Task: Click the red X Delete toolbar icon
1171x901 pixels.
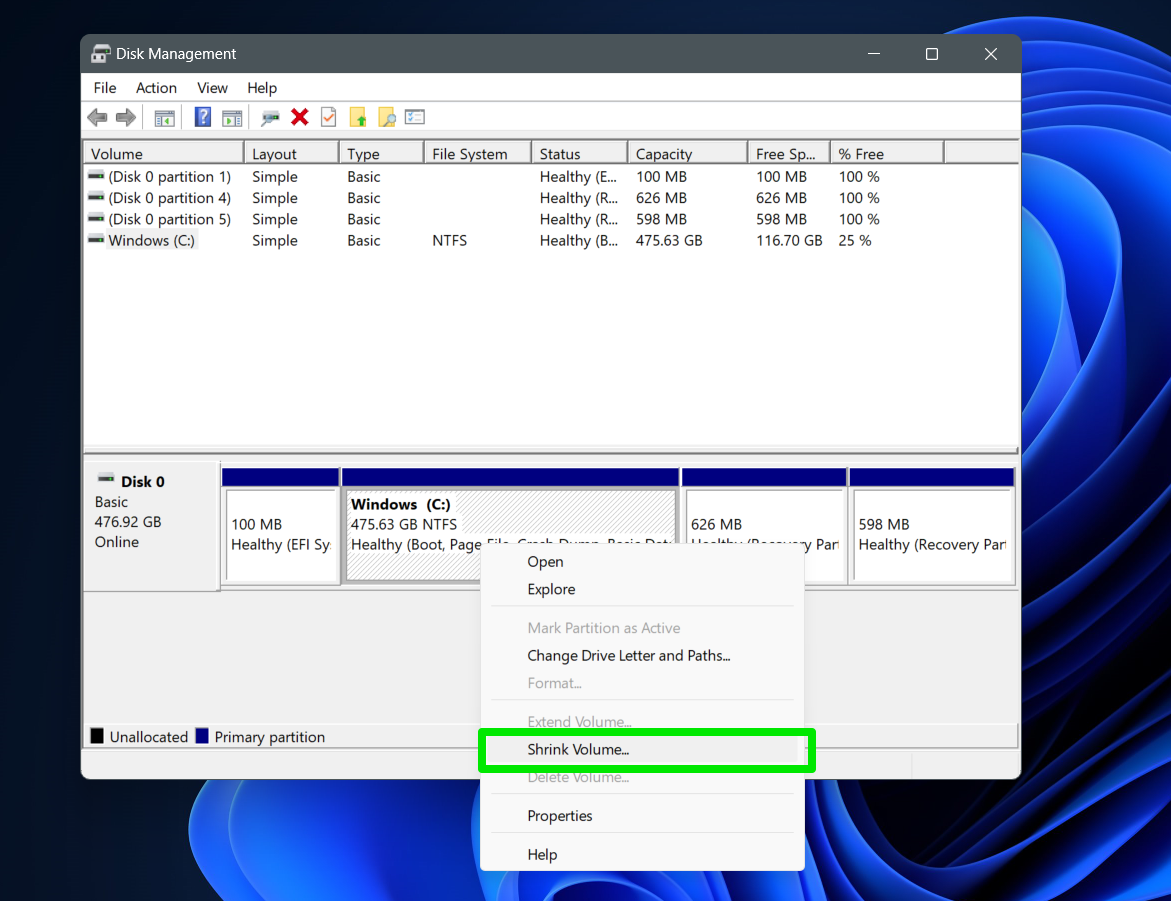Action: [299, 117]
